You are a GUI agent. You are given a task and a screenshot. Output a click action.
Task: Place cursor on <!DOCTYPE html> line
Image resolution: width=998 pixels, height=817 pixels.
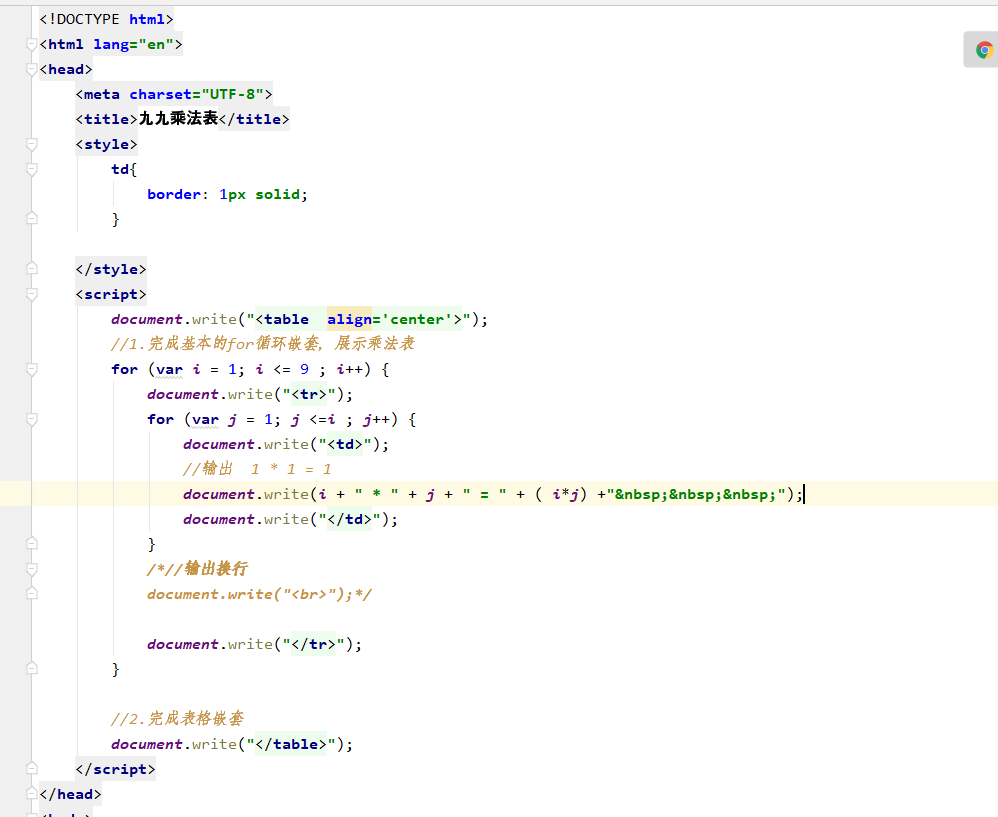coord(106,19)
